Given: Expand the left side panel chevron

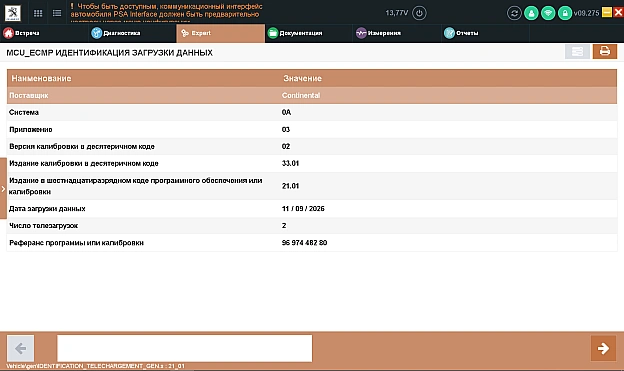Looking at the screenshot, I should [3, 189].
